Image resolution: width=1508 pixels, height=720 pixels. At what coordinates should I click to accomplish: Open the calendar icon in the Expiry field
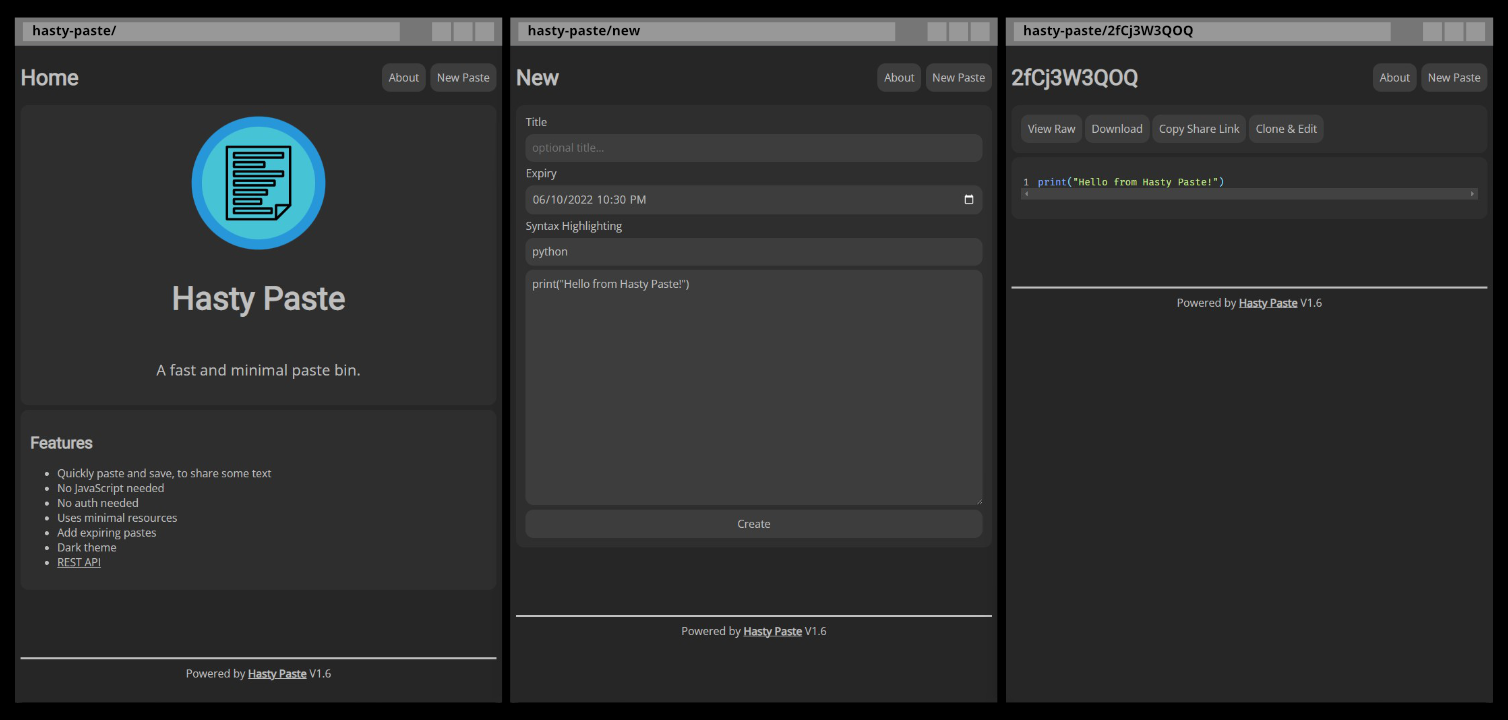(968, 199)
